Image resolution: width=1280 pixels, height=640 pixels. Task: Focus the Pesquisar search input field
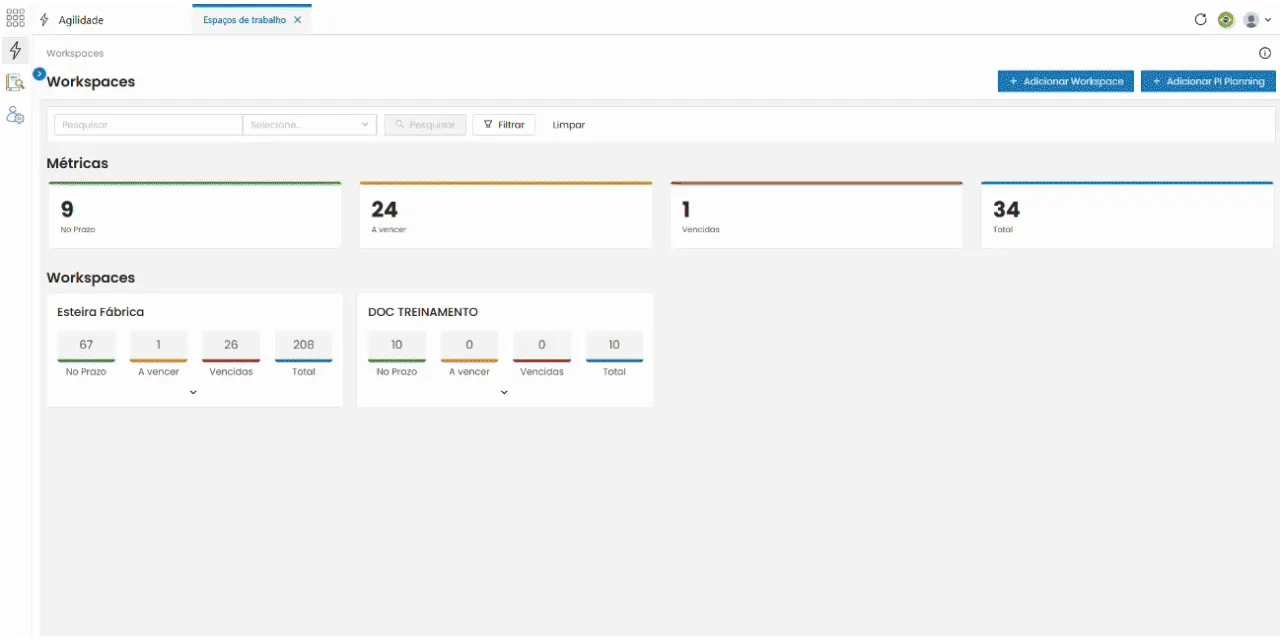148,125
